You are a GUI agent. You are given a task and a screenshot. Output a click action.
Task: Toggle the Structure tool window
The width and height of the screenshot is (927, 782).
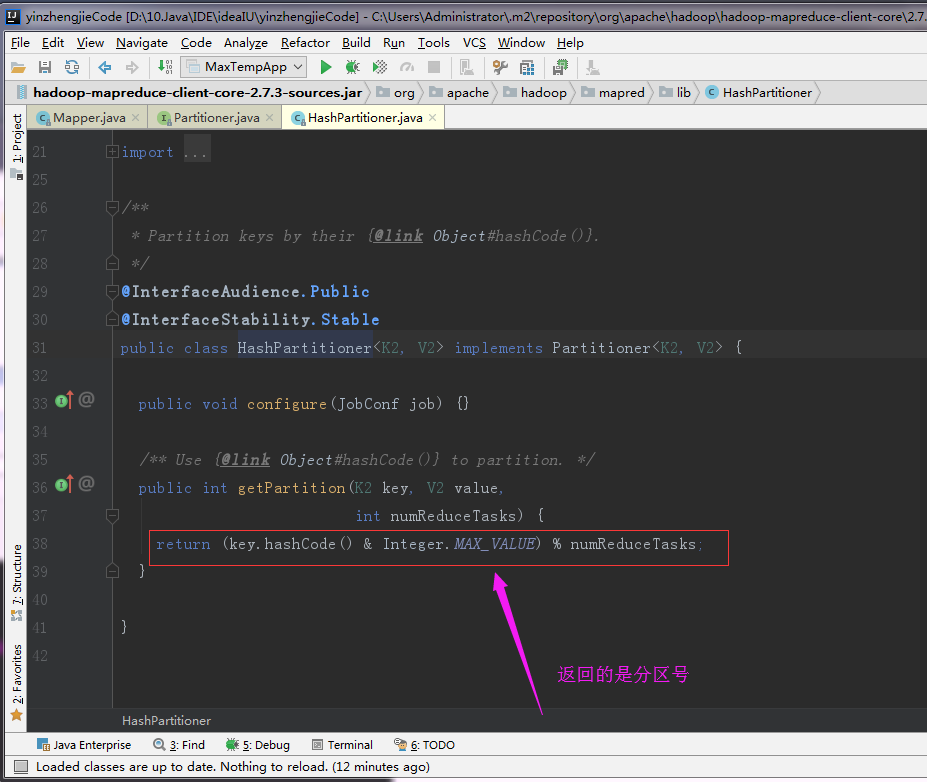[17, 582]
